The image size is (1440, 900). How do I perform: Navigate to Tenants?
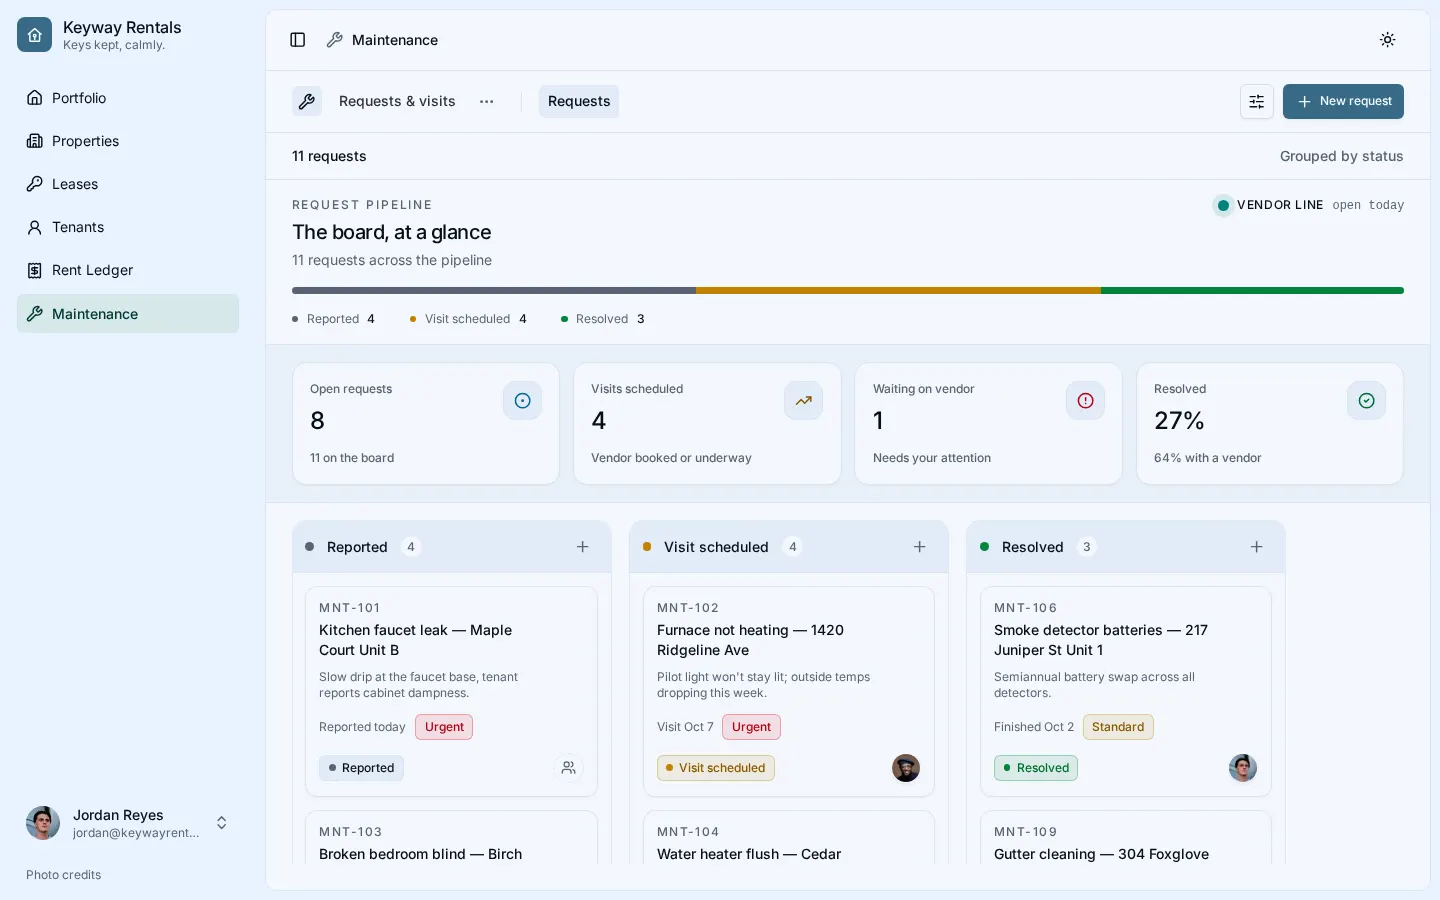pos(128,227)
